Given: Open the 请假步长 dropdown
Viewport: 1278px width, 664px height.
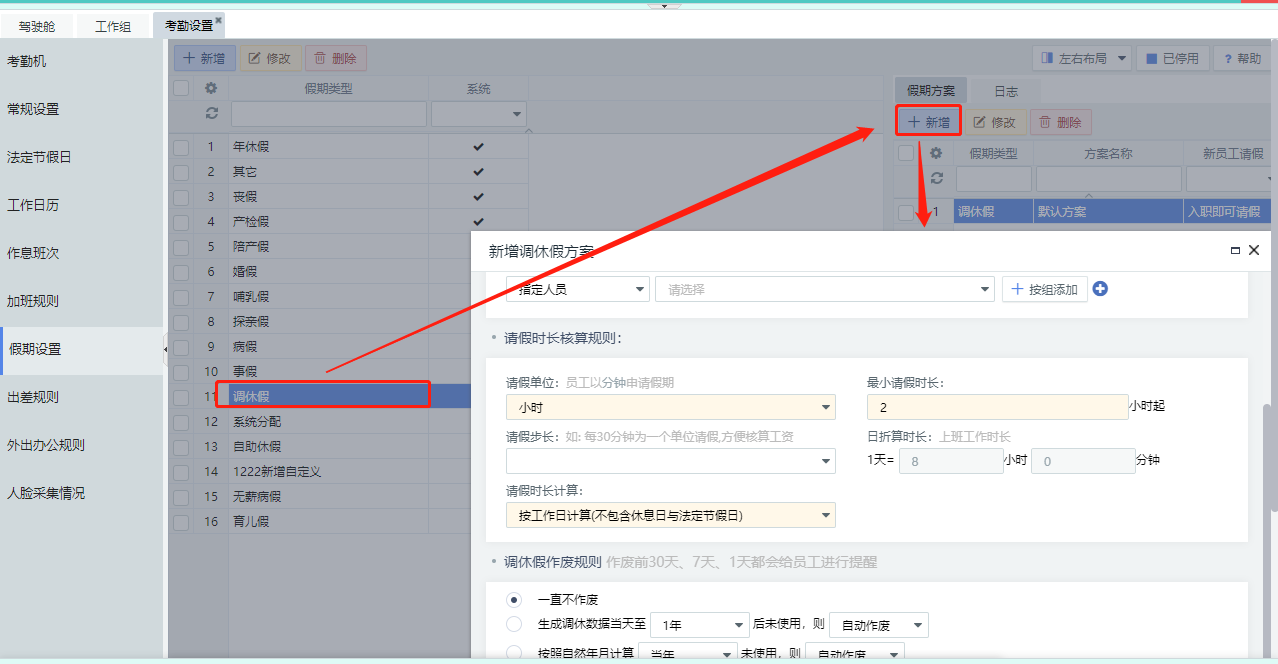Looking at the screenshot, I should point(671,461).
